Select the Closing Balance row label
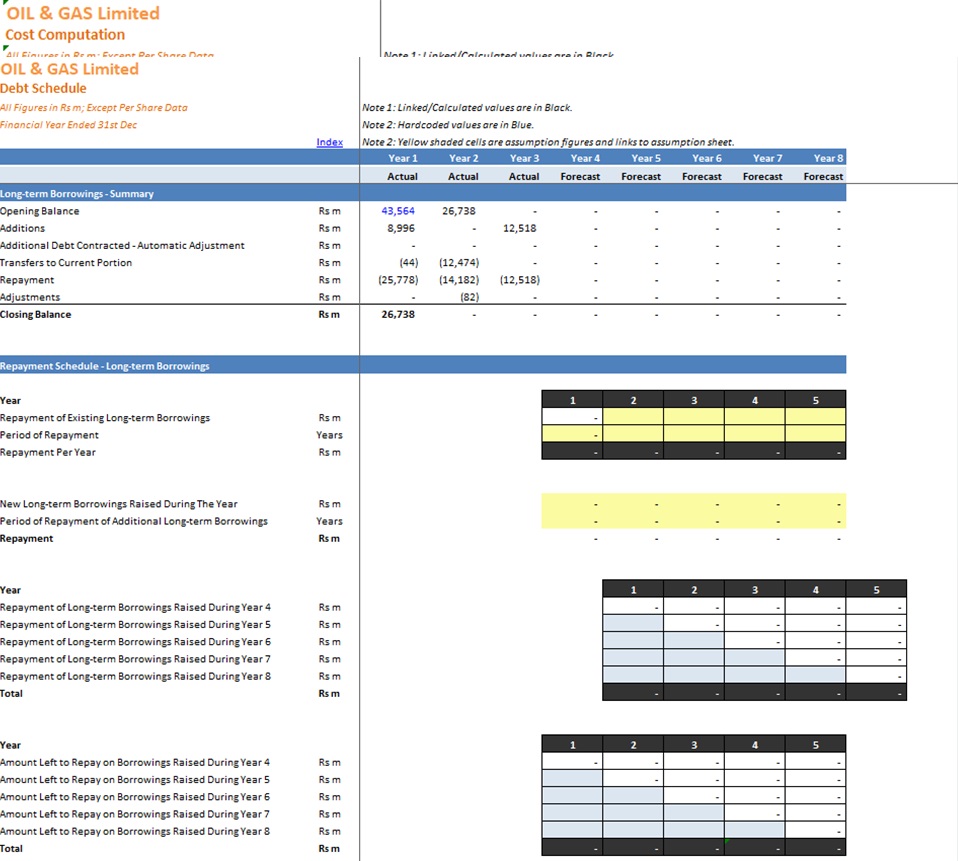958x861 pixels. [x=35, y=314]
